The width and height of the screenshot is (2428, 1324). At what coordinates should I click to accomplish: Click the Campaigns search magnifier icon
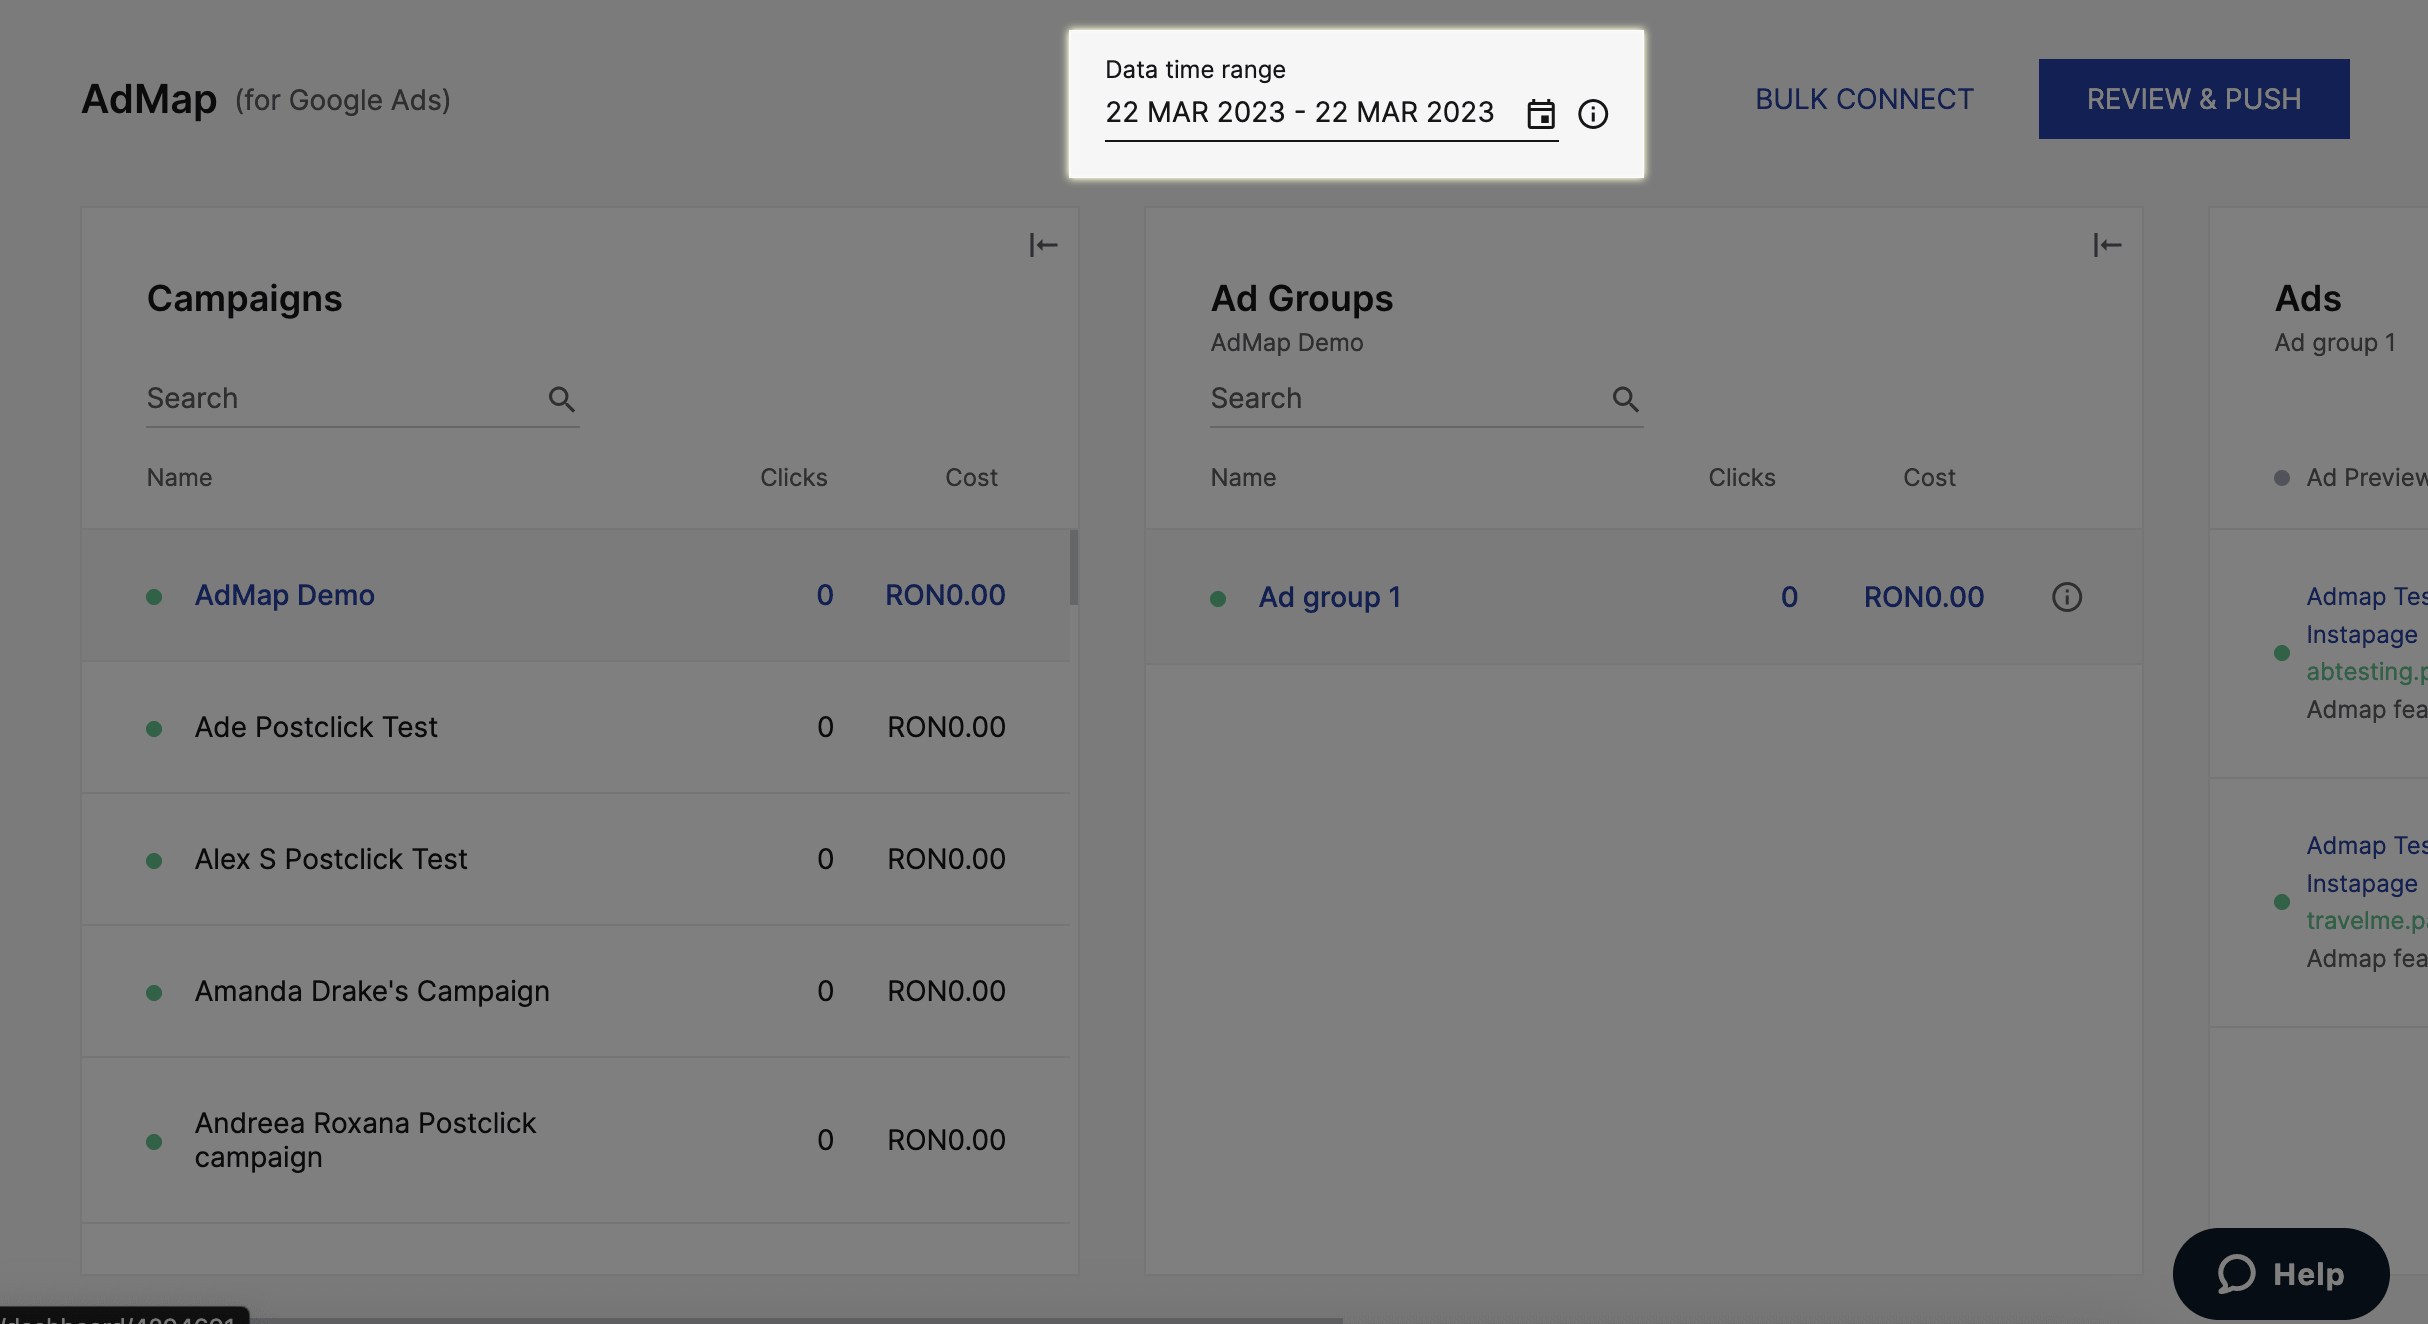point(561,399)
